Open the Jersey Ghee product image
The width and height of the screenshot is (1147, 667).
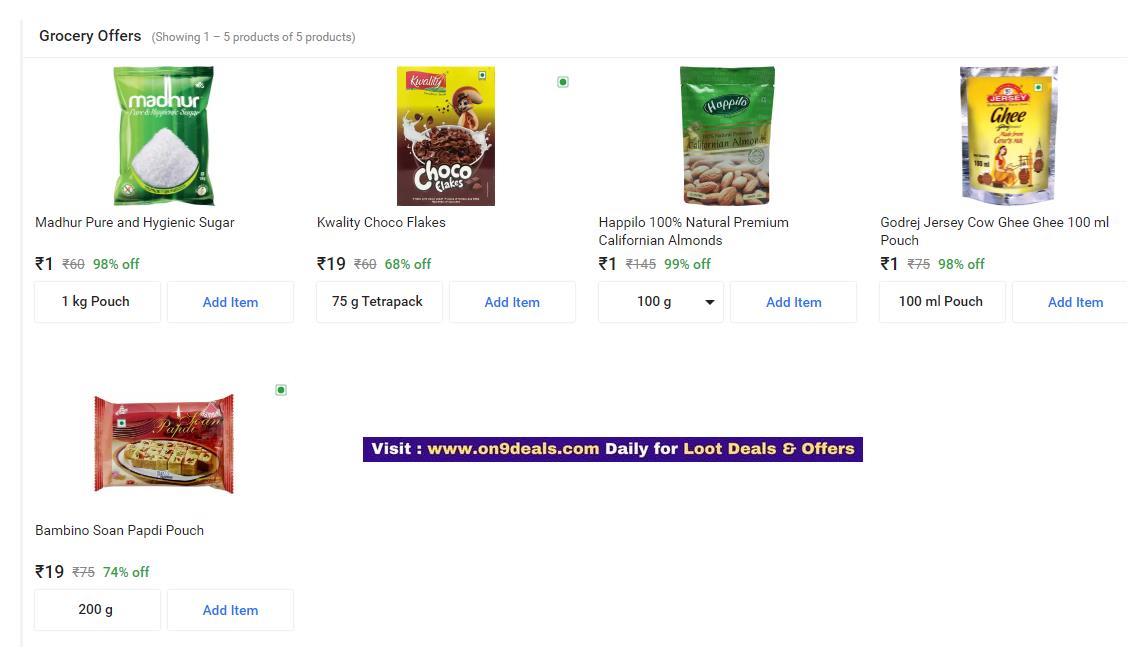[1009, 135]
